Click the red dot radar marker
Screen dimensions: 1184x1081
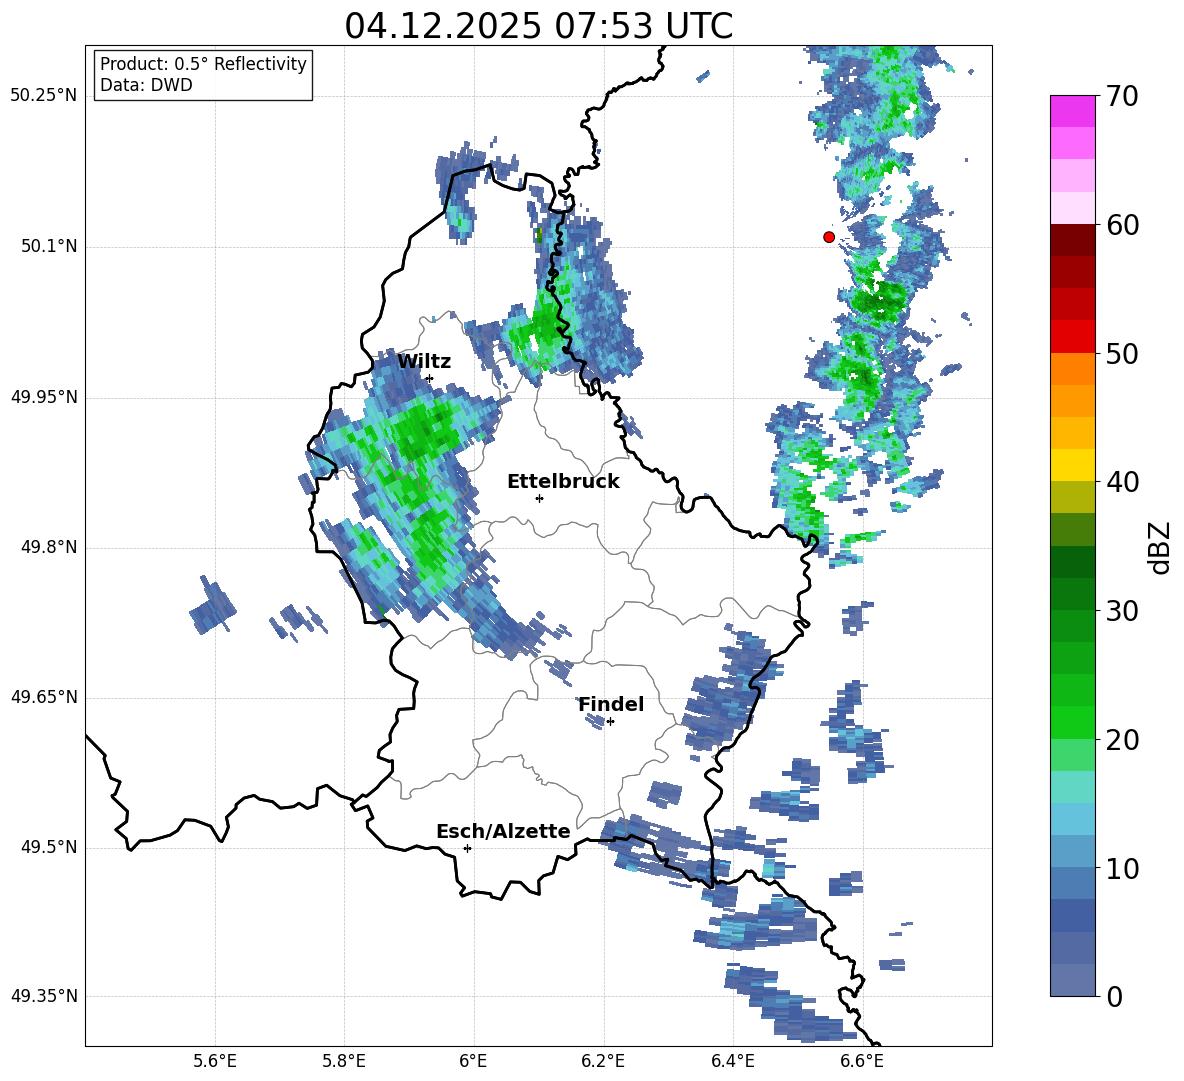[828, 237]
